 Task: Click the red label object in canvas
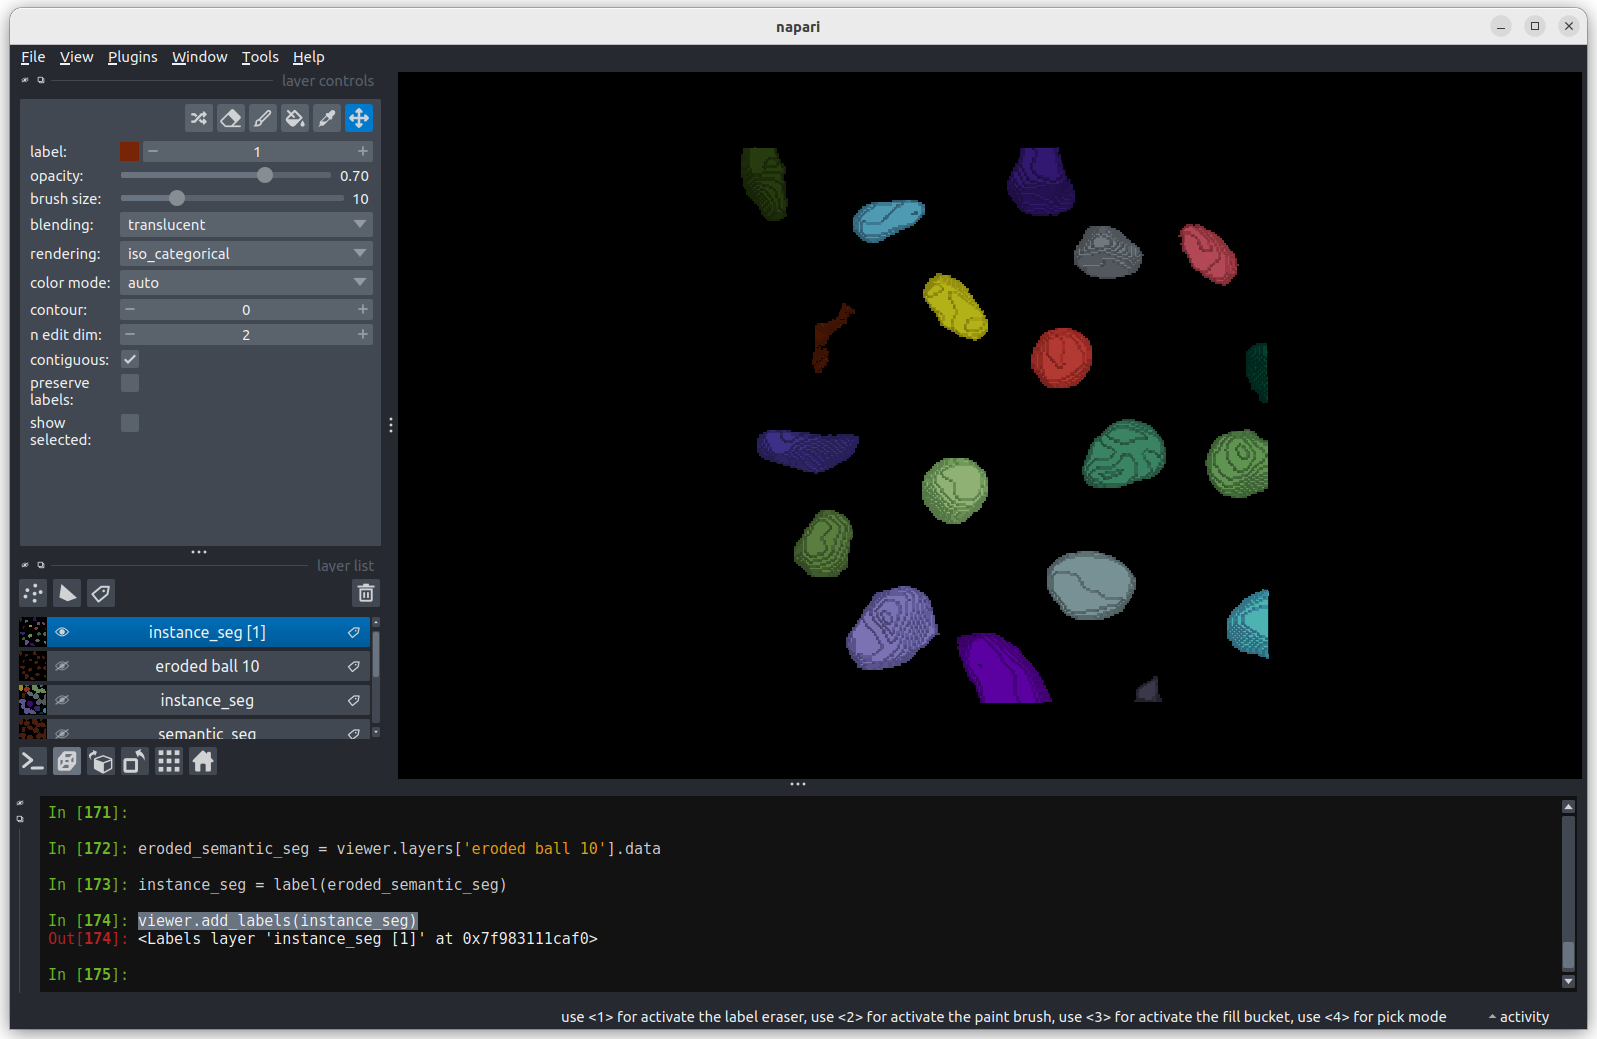(1061, 358)
